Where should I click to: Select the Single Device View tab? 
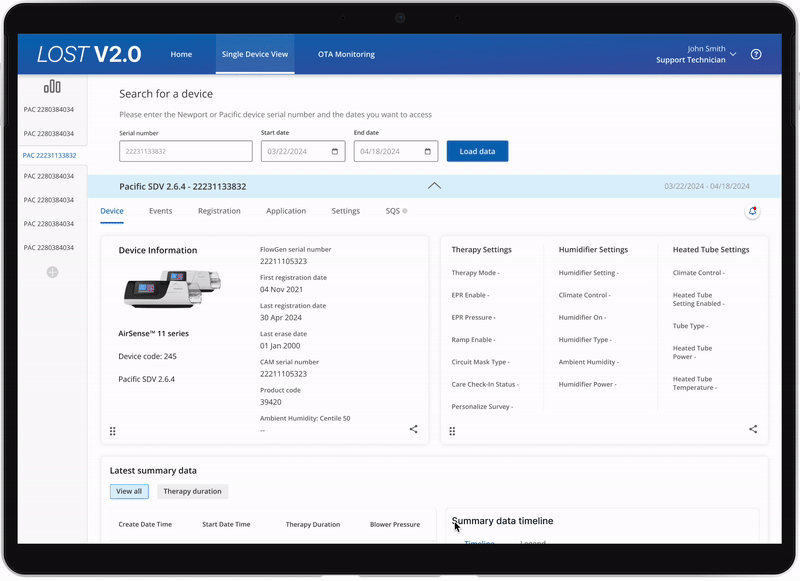pyautogui.click(x=255, y=54)
